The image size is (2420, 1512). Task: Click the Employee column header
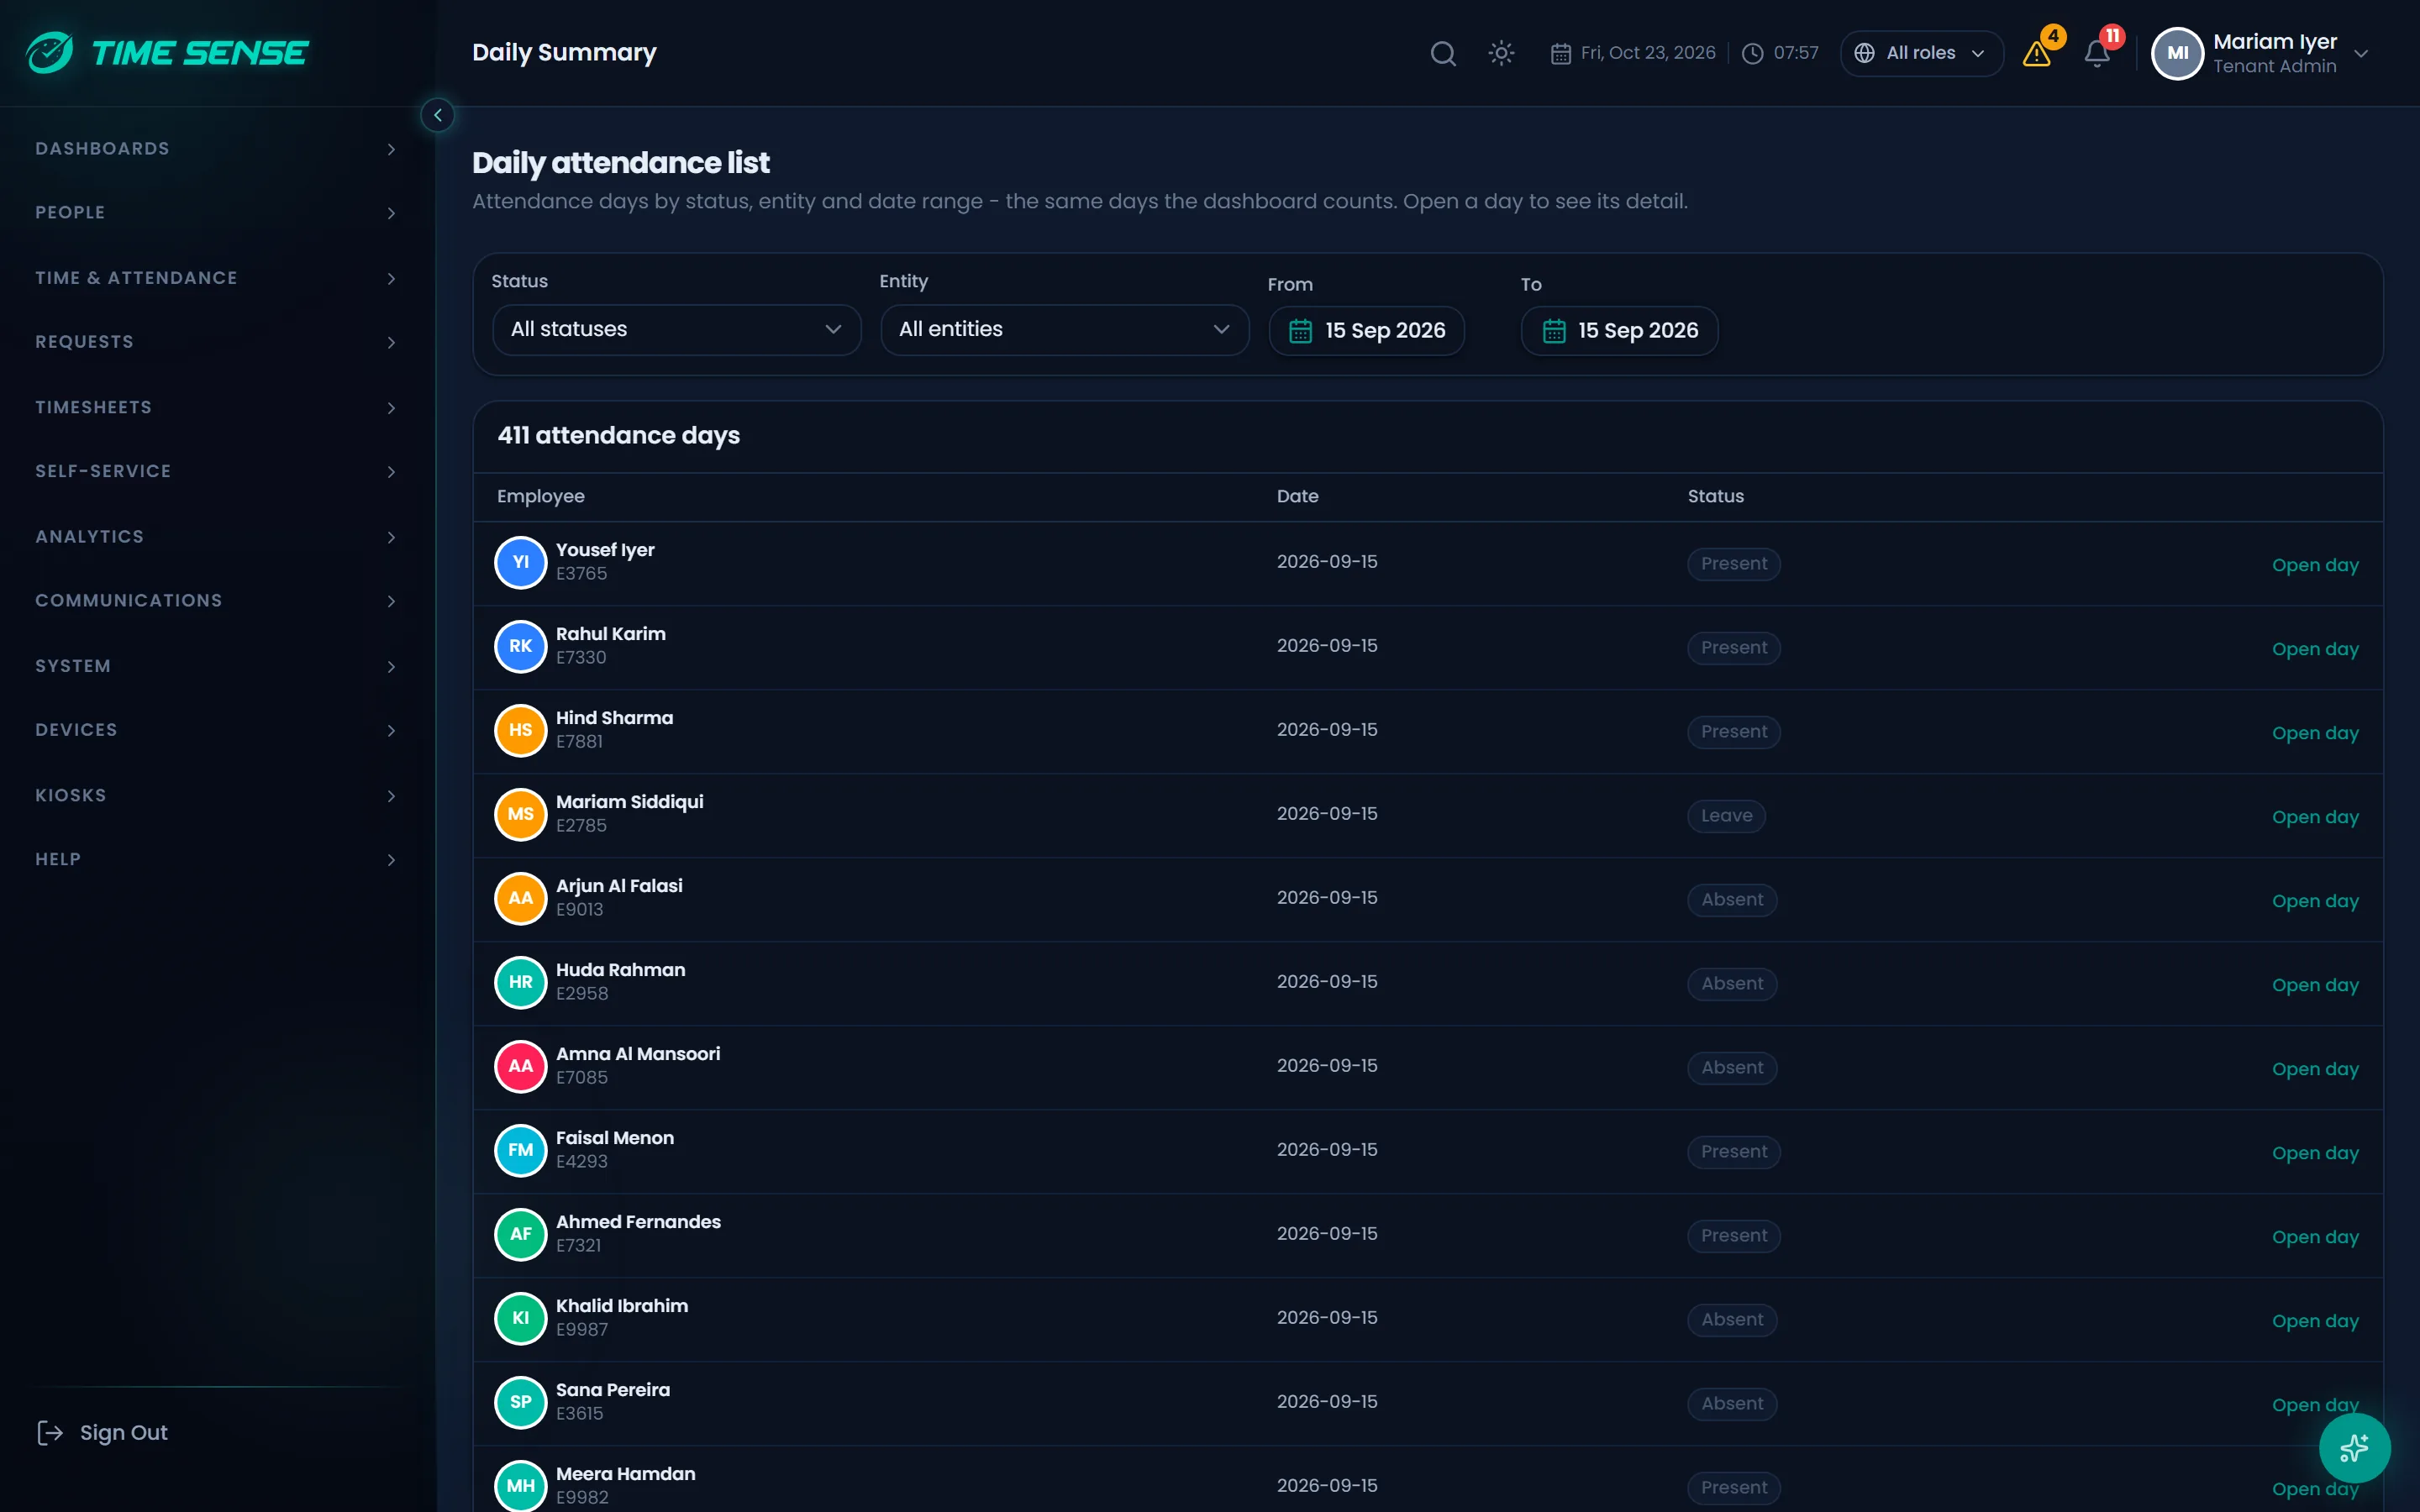pyautogui.click(x=541, y=496)
